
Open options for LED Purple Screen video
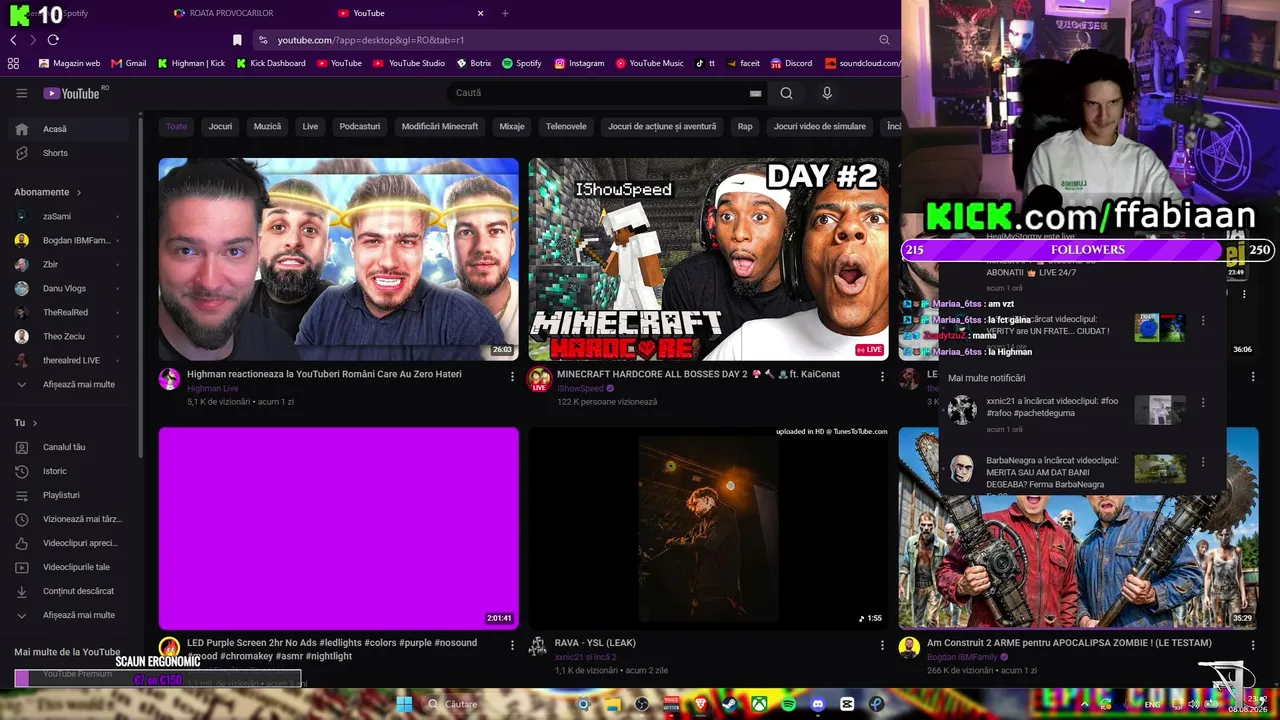(512, 646)
